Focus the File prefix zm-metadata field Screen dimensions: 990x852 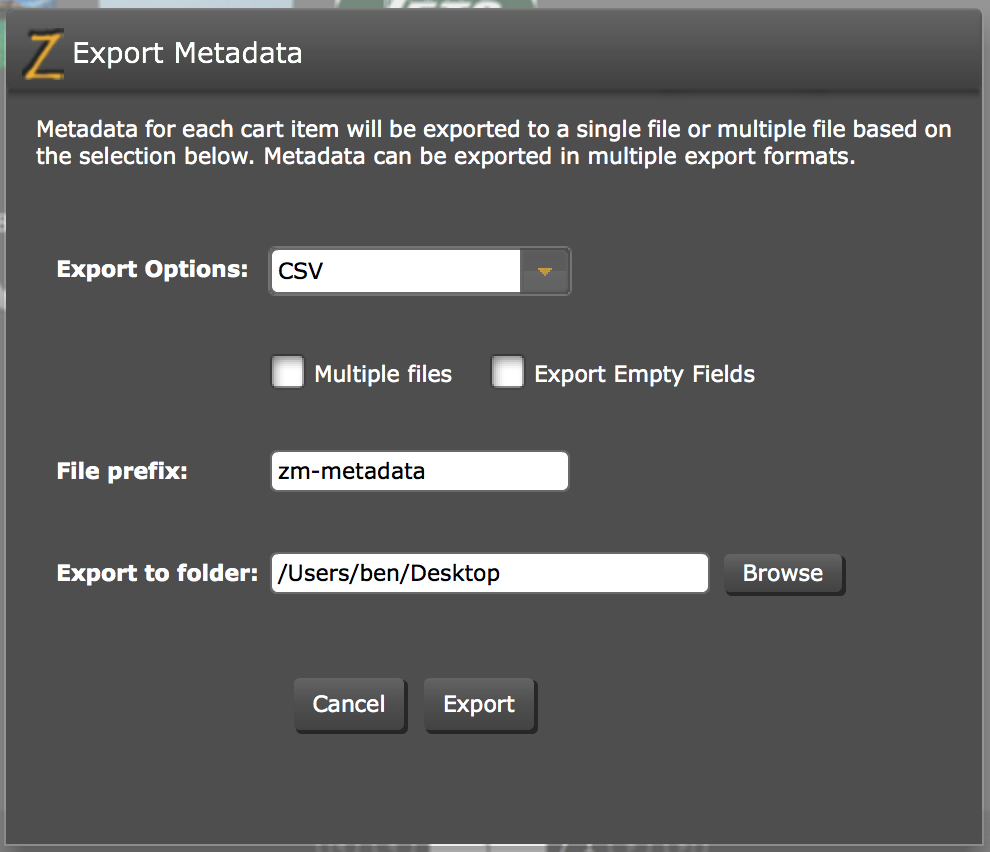(420, 471)
